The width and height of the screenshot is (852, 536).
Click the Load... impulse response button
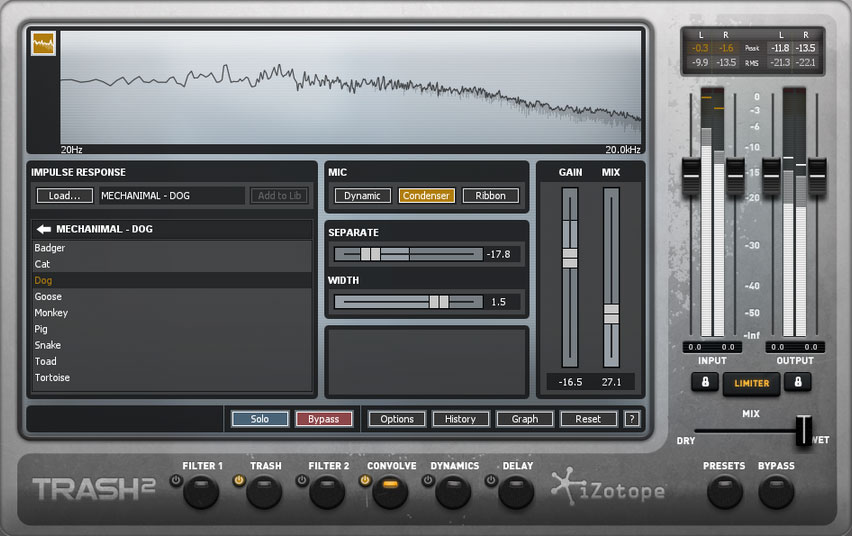pos(65,196)
